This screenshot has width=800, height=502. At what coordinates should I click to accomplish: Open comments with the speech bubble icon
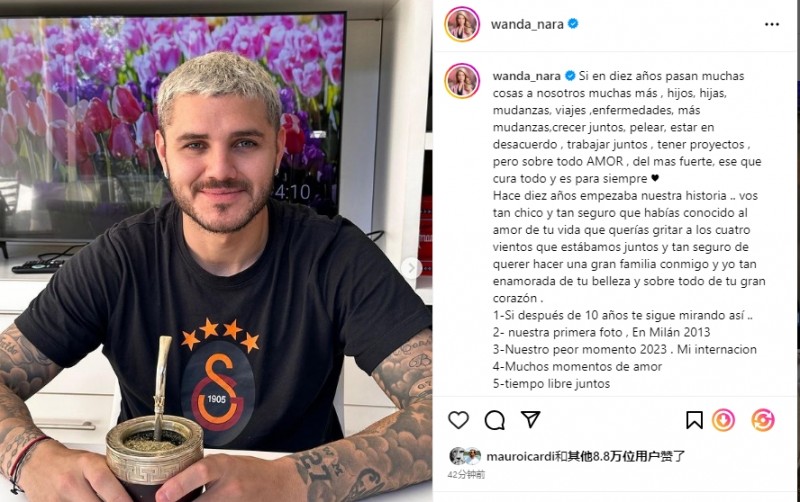point(494,420)
